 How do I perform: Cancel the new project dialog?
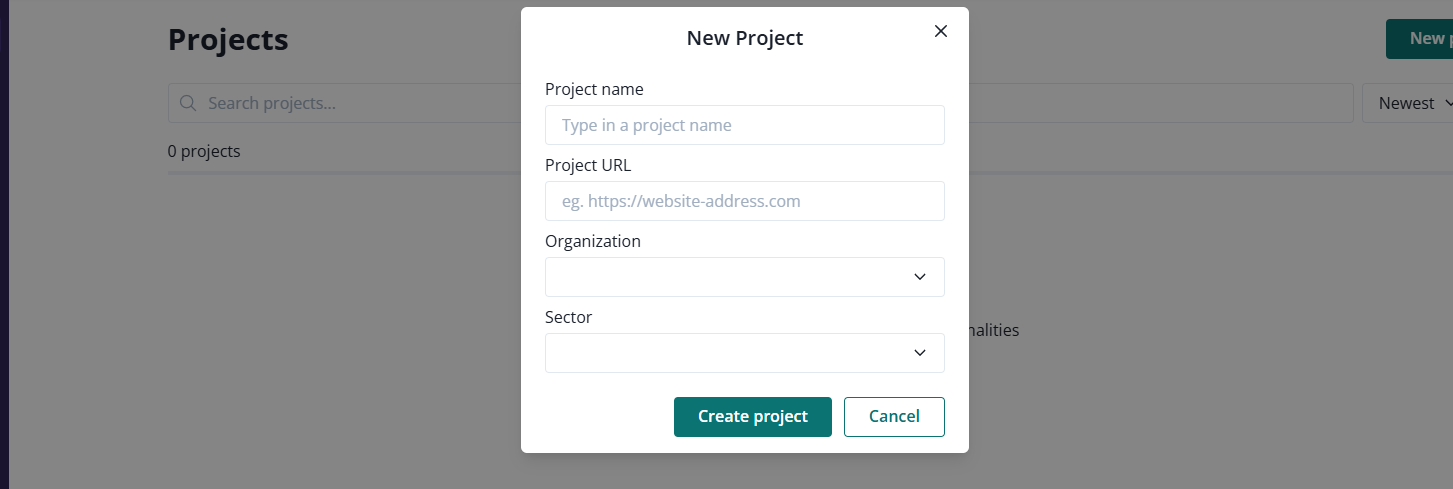[894, 417]
